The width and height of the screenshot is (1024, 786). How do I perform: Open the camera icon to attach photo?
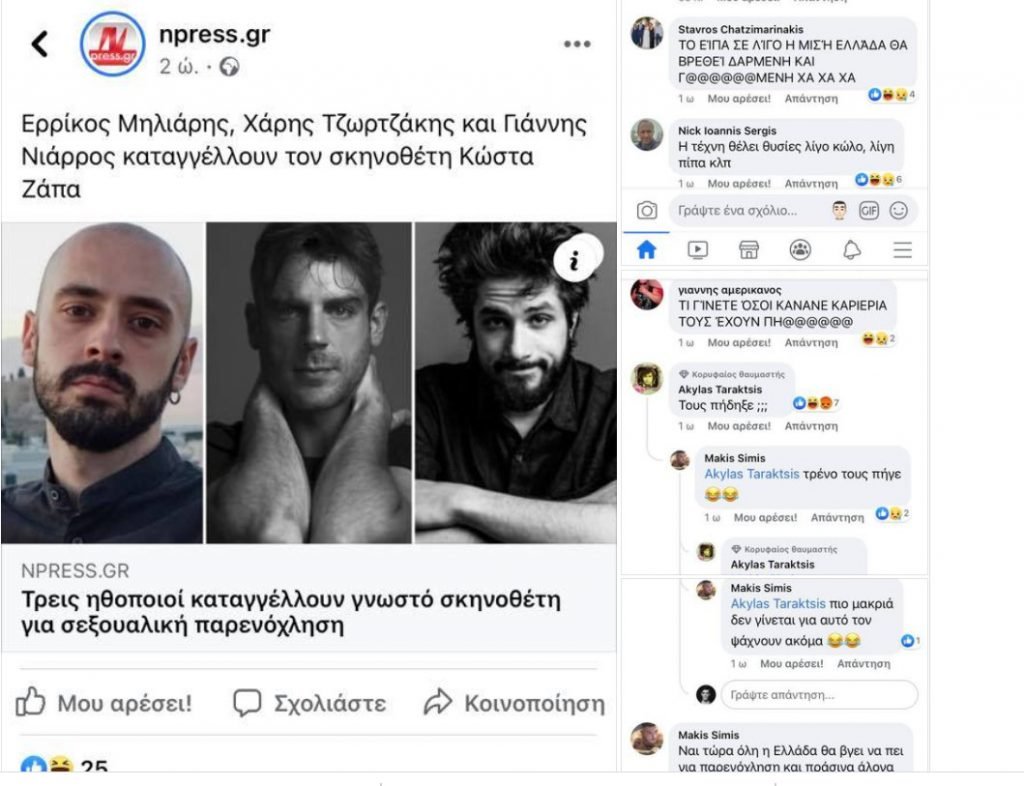[x=647, y=210]
